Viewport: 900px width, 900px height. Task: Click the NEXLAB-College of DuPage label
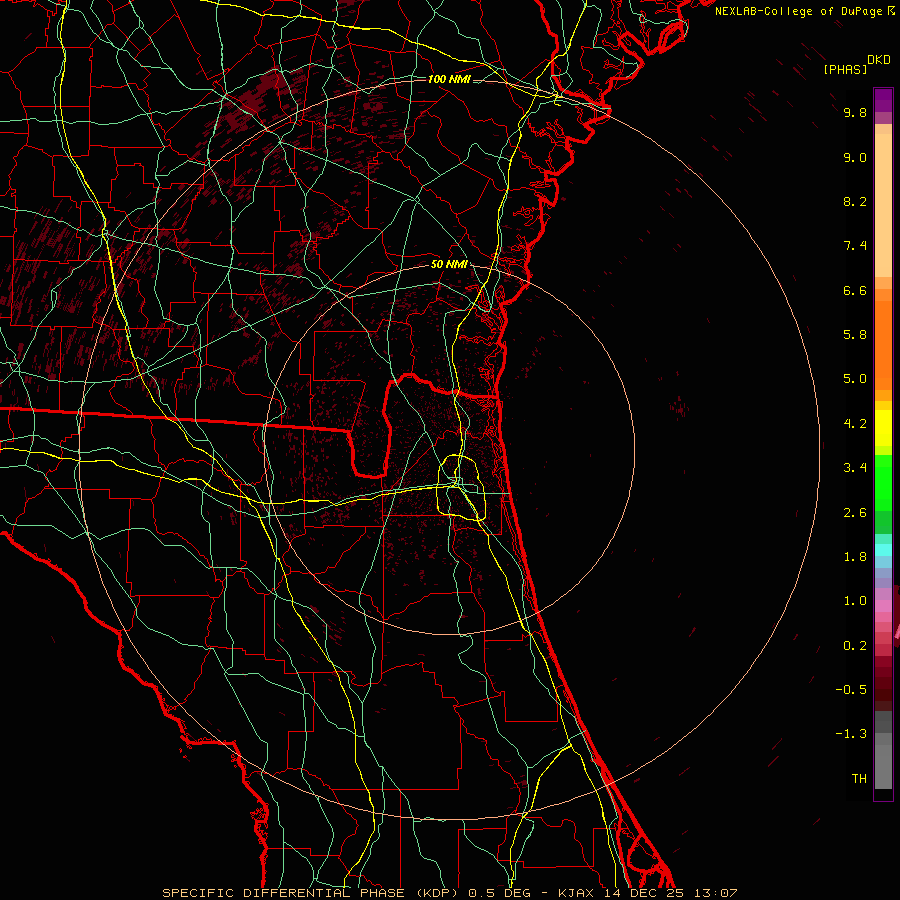point(799,11)
